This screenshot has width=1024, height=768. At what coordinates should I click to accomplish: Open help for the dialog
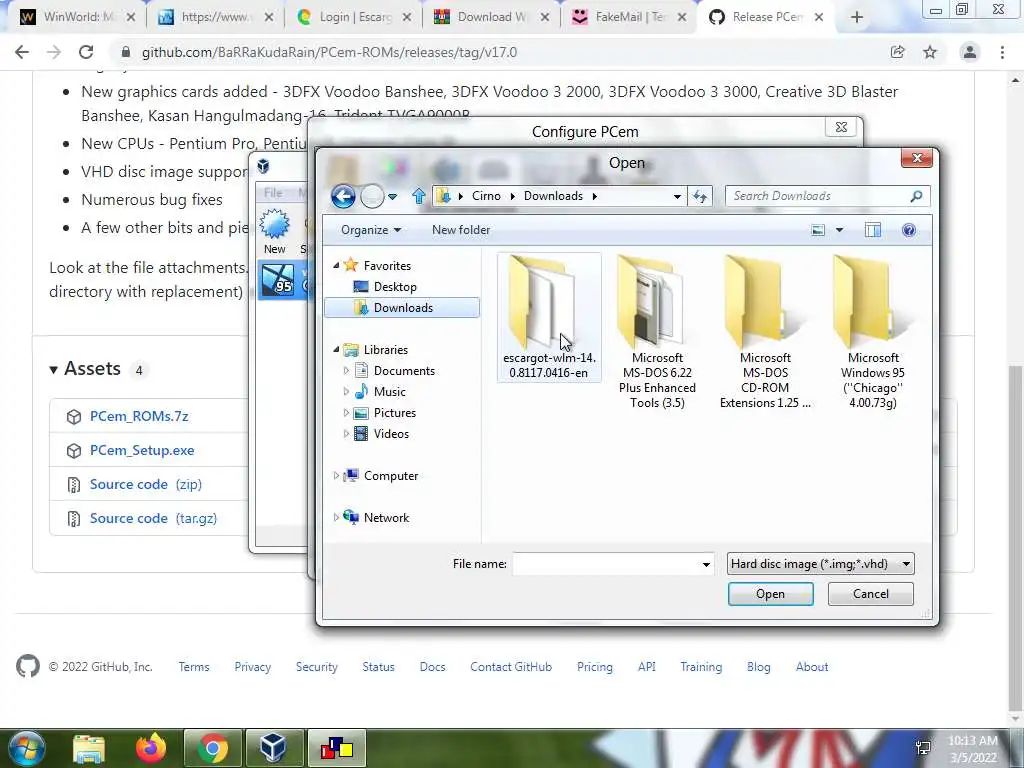tap(908, 230)
